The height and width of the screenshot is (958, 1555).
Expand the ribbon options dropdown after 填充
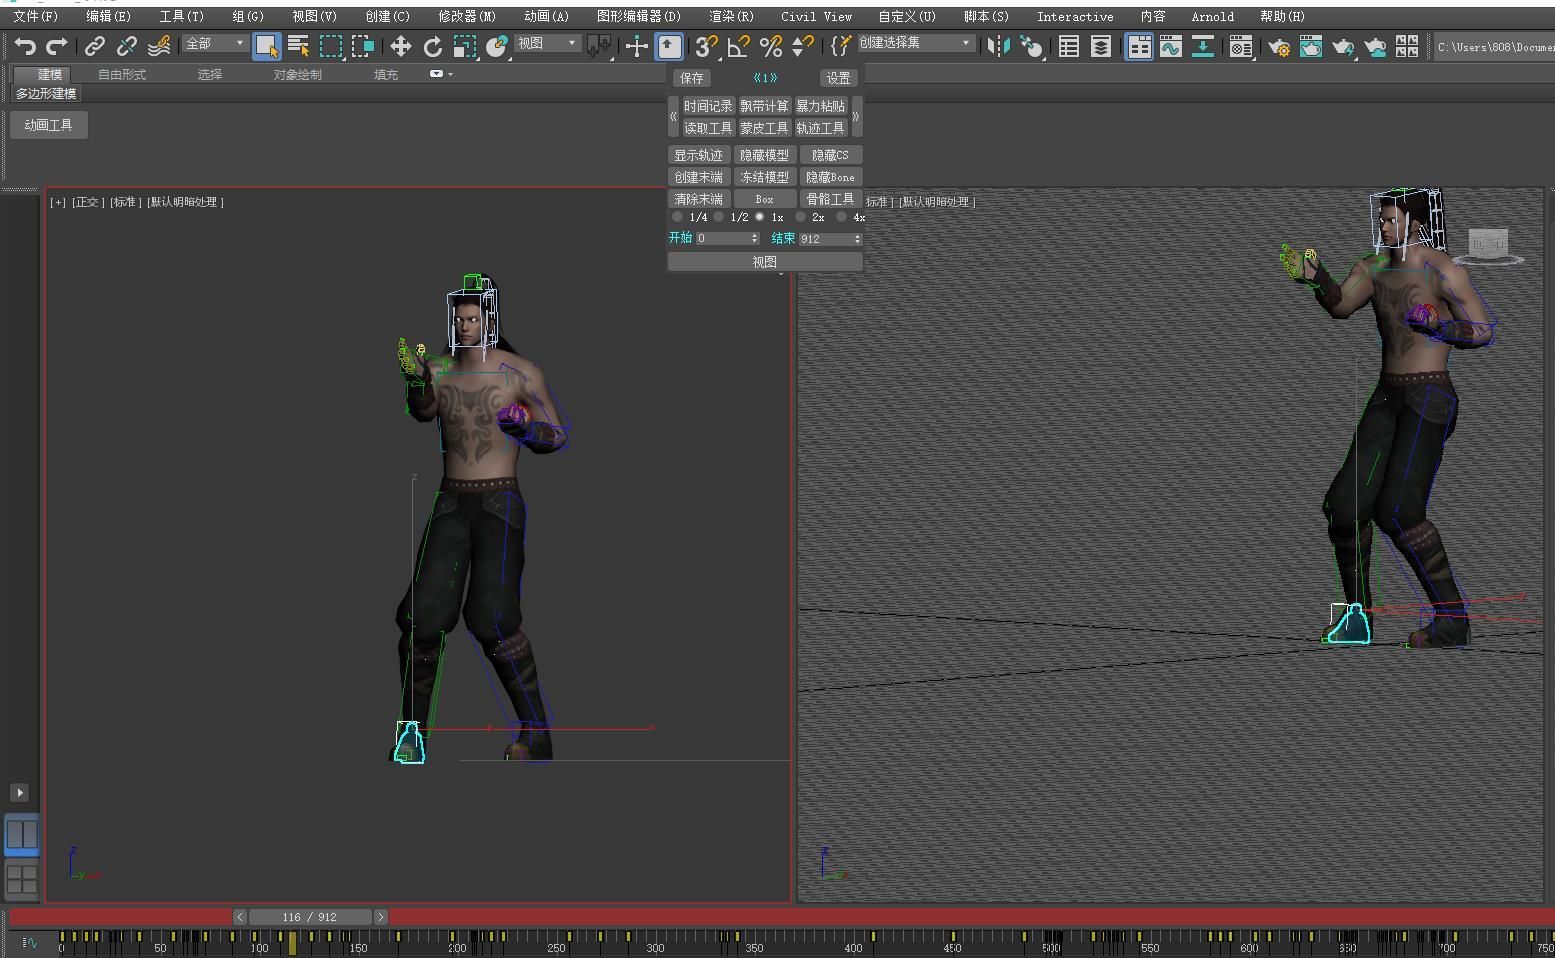tap(441, 74)
